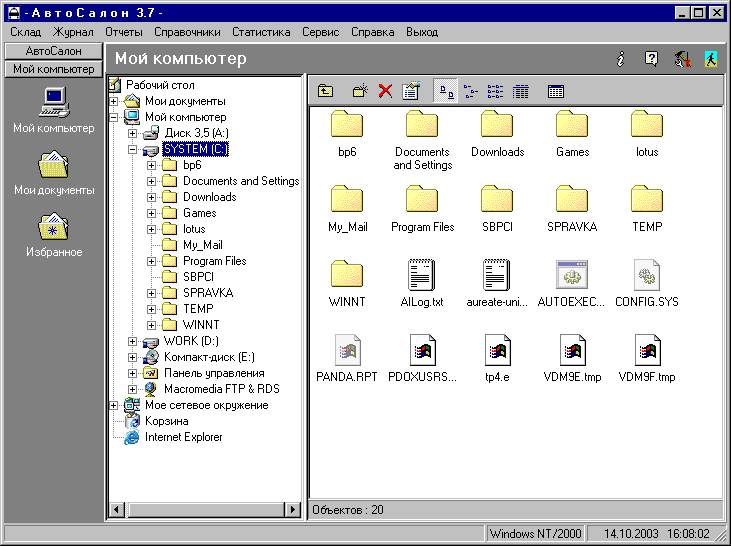Open the Отчеты menu
Viewport: 731px width, 546px height.
click(x=123, y=32)
